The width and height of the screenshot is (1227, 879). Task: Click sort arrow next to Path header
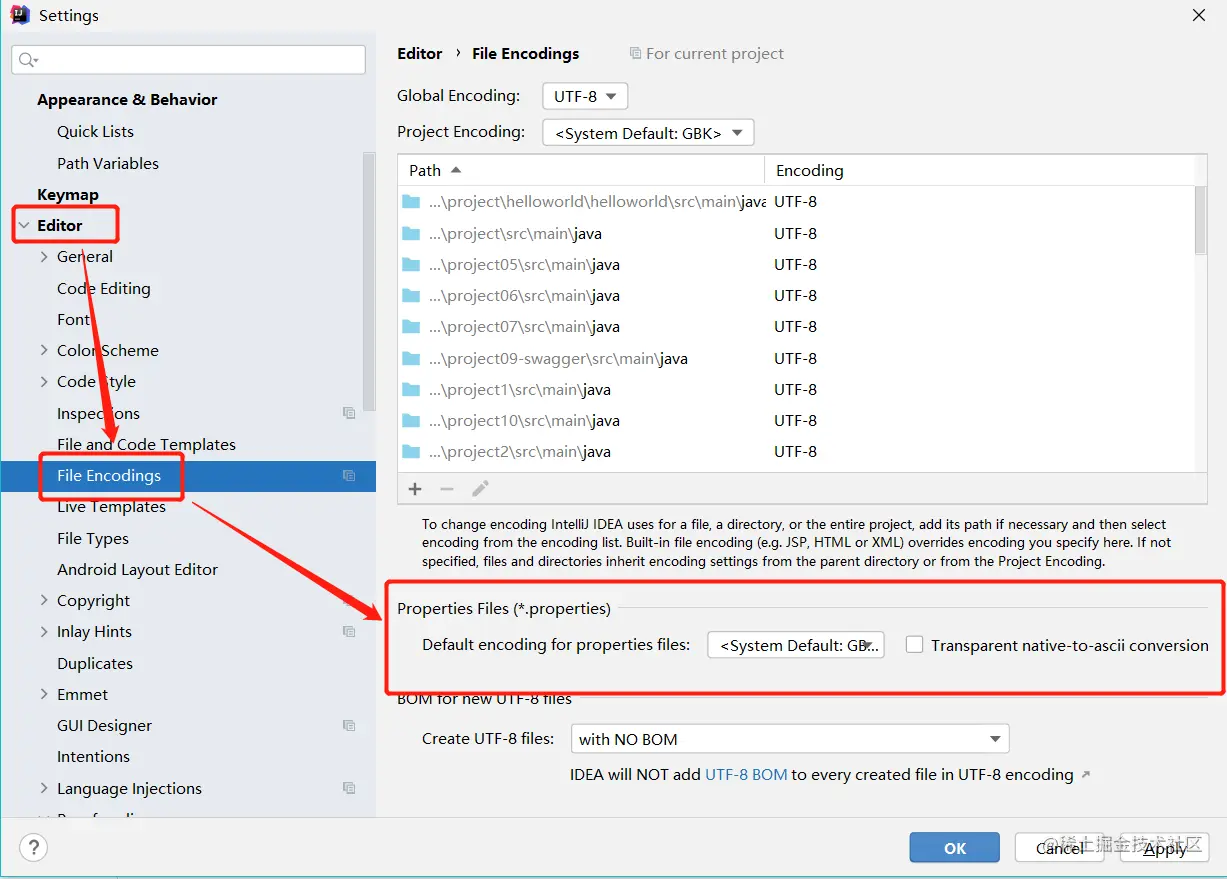coord(456,170)
